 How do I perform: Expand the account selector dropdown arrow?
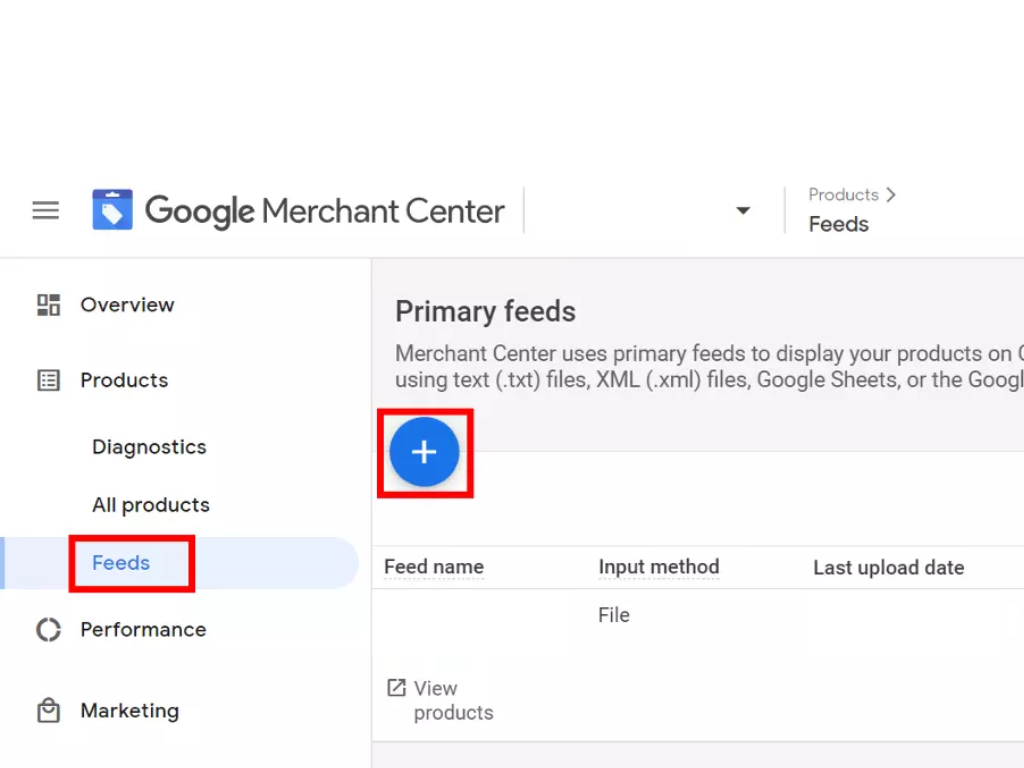[x=743, y=210]
